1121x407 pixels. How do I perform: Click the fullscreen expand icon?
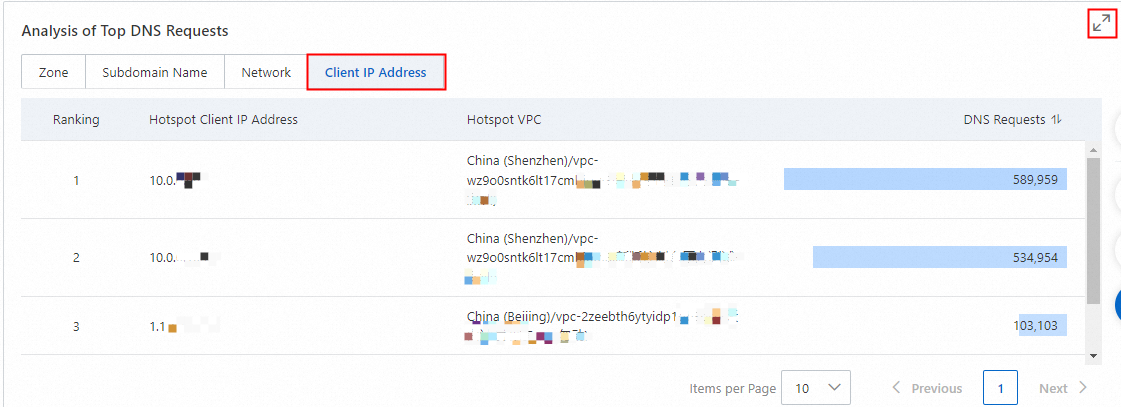1101,24
